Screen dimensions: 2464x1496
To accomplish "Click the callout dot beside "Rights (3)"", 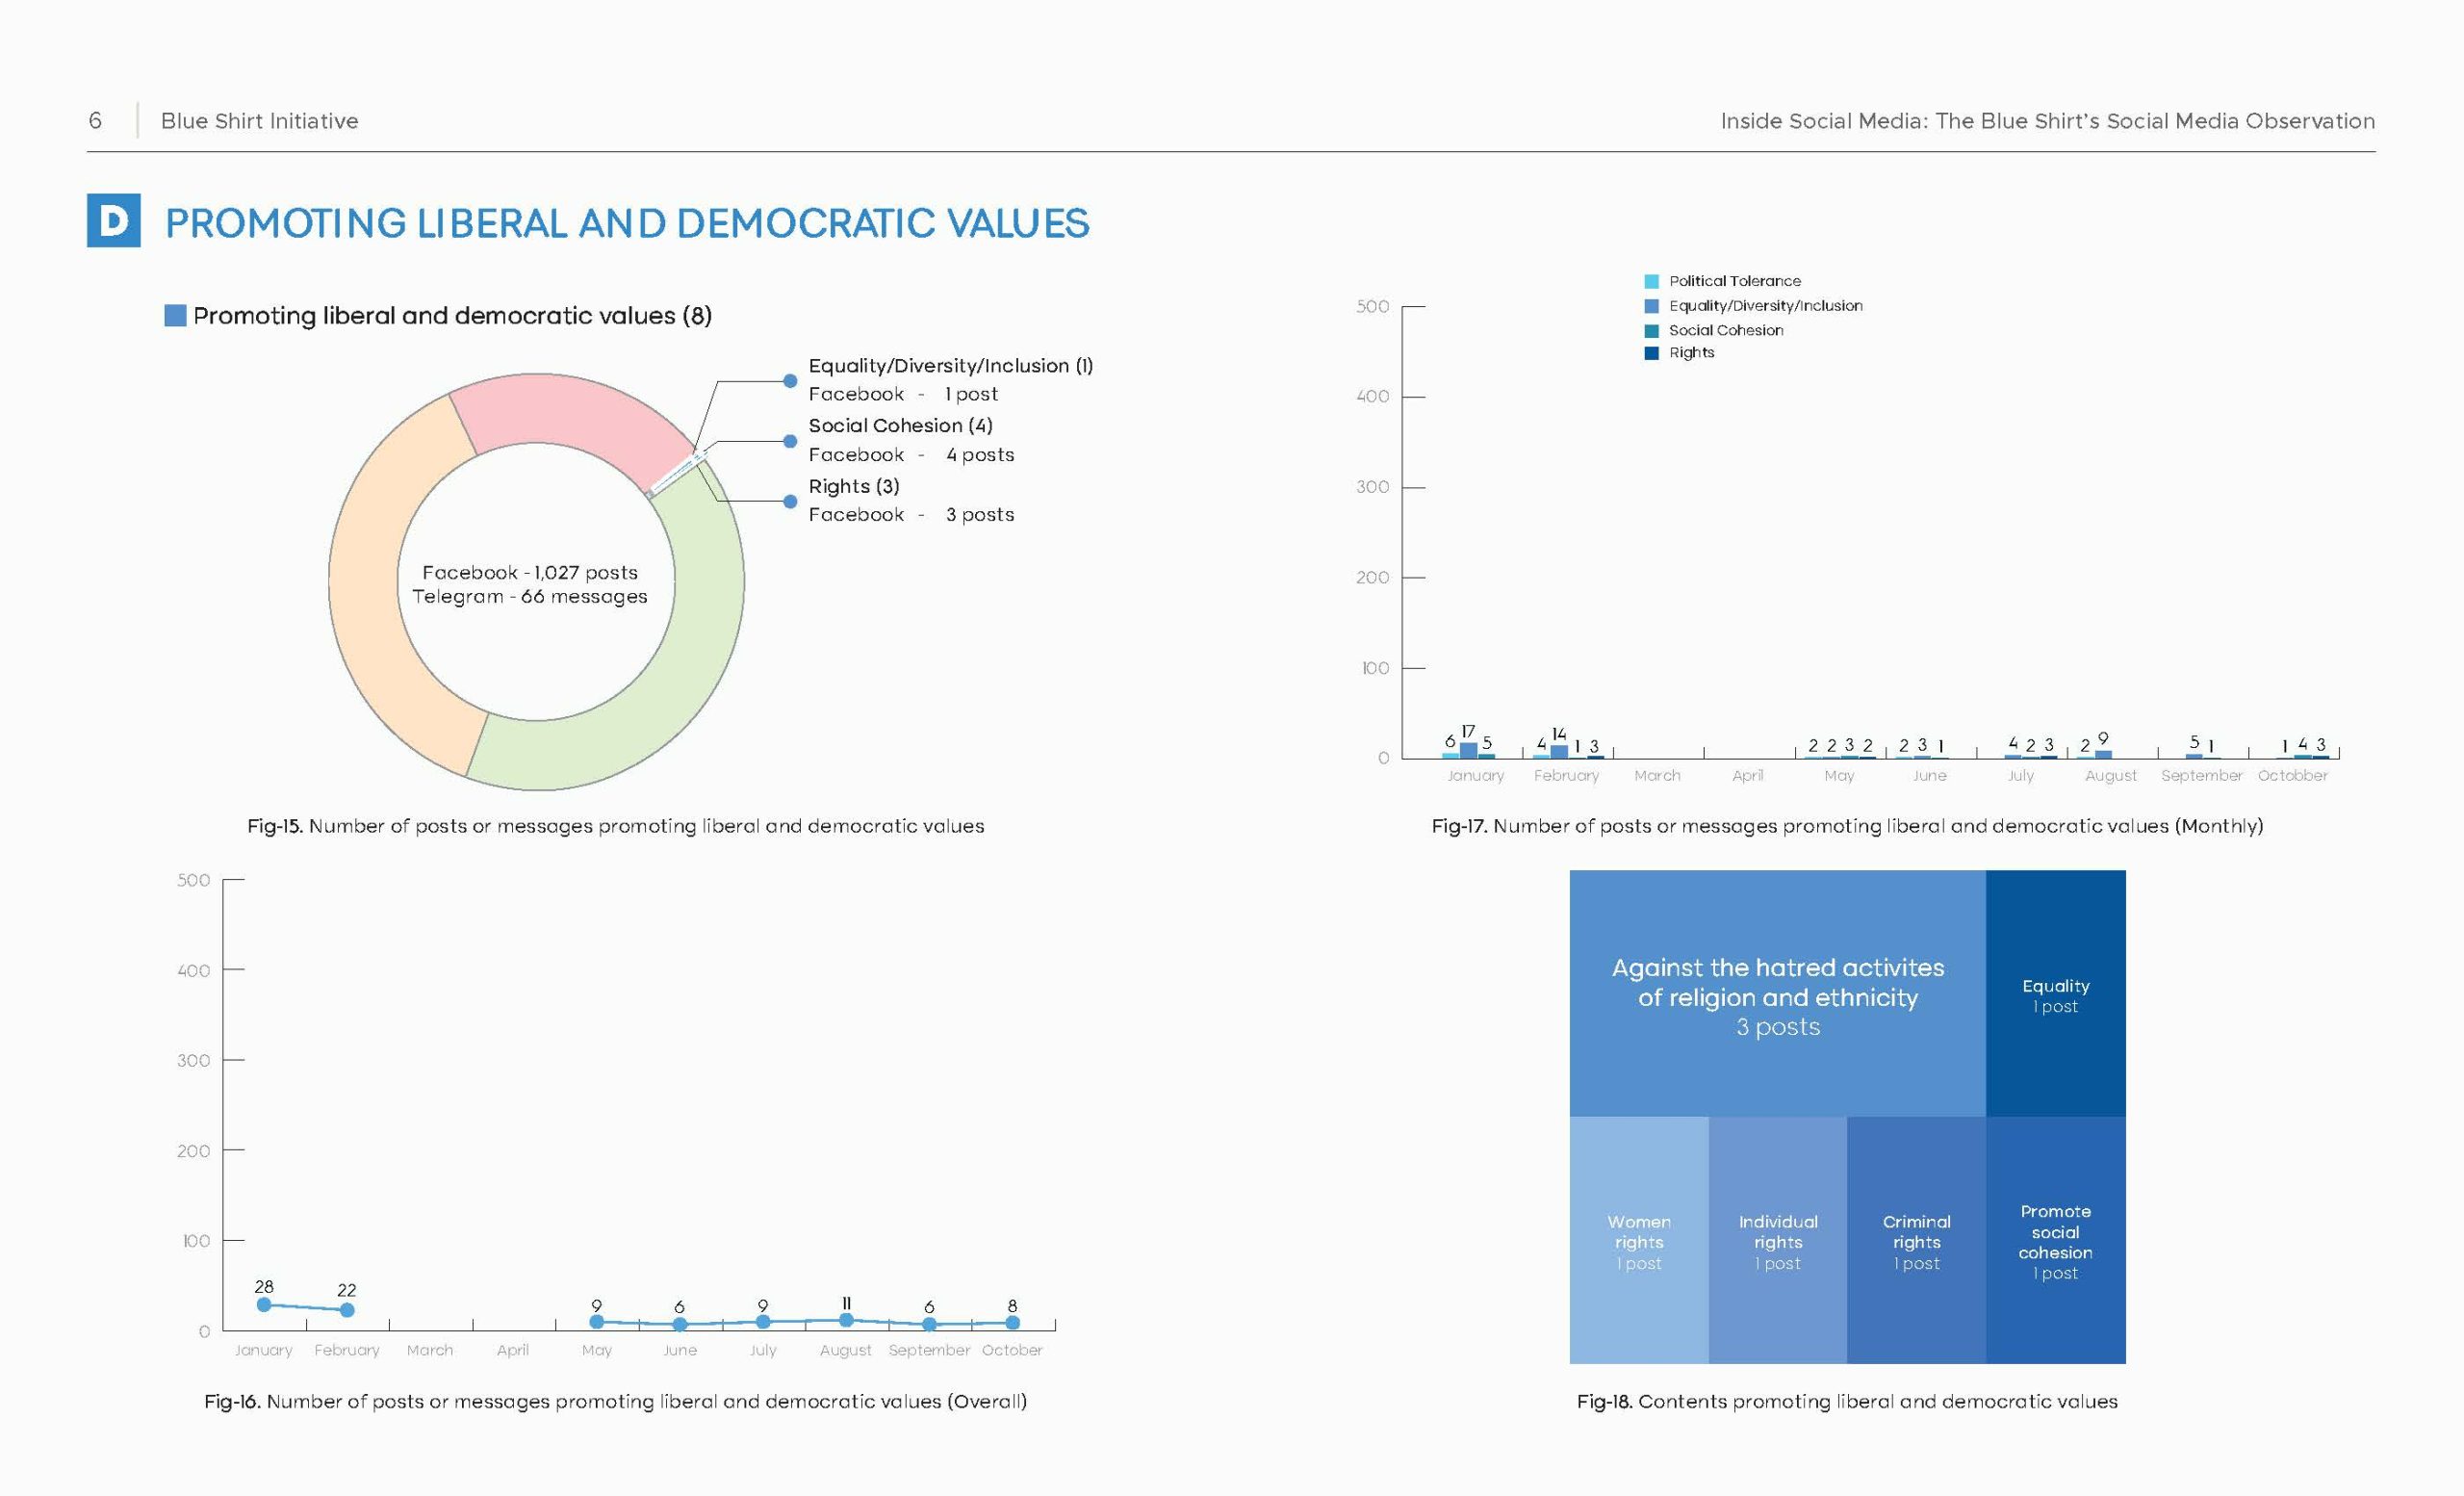I will pos(790,501).
